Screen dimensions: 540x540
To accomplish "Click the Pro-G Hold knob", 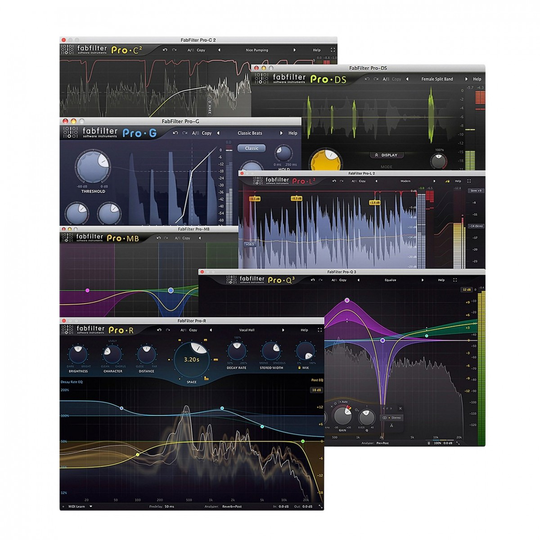I will pos(283,154).
